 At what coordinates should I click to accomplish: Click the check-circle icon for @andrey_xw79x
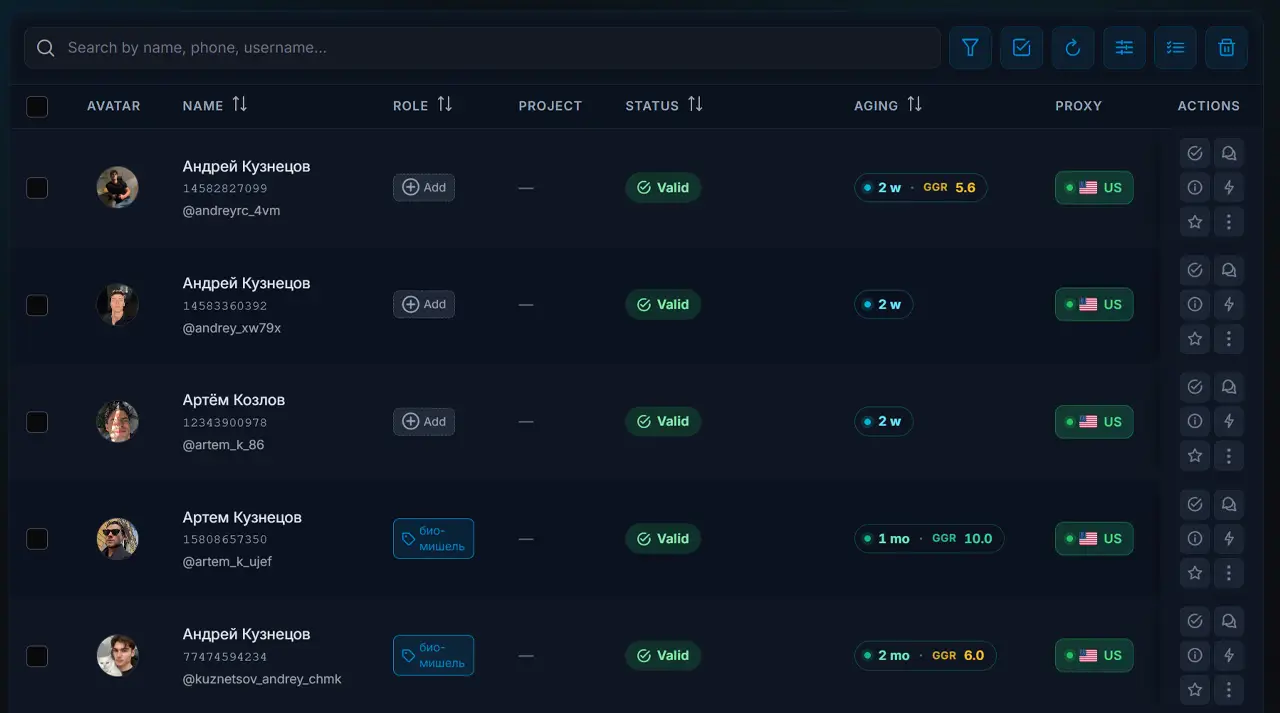coord(1194,270)
